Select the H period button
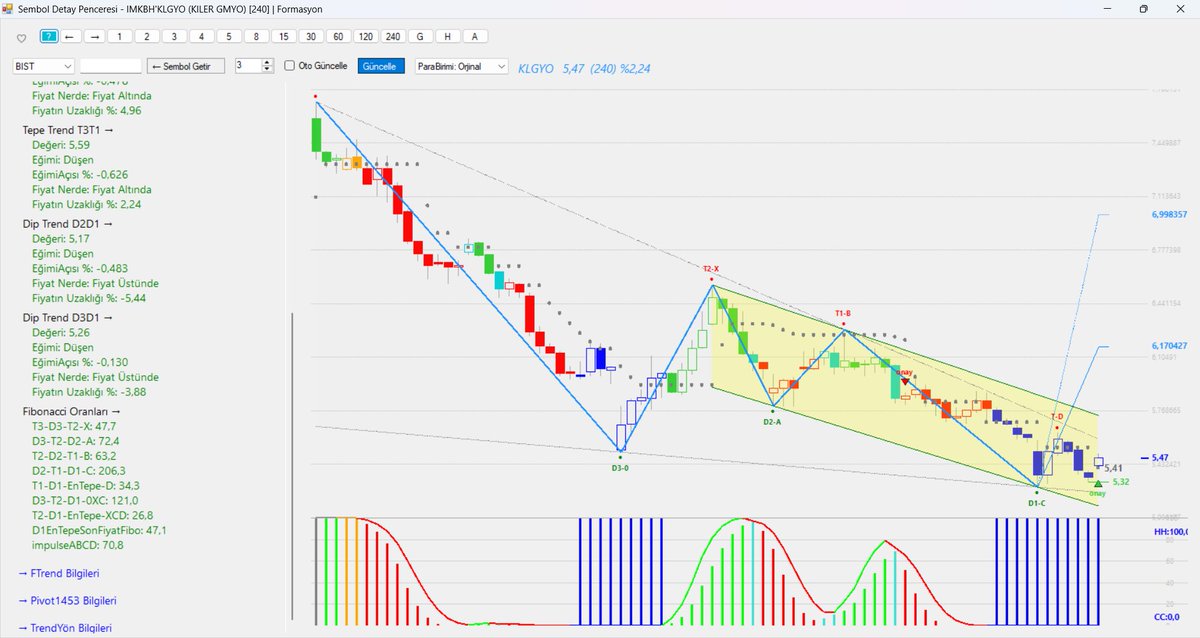The height and width of the screenshot is (638, 1200). [447, 36]
